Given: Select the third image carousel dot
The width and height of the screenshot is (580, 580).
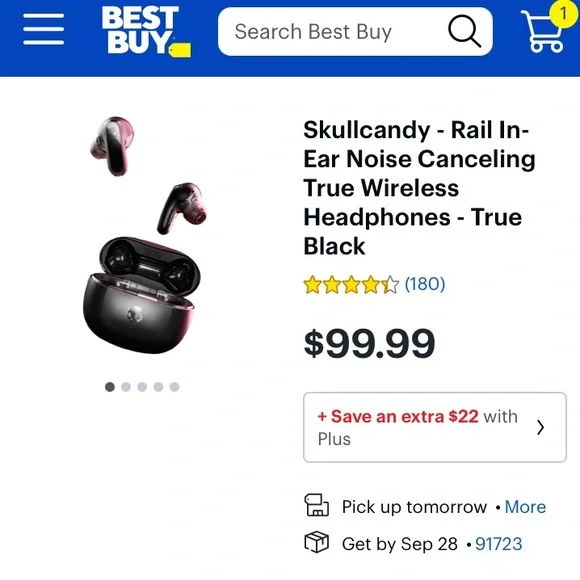Looking at the screenshot, I should point(142,387).
